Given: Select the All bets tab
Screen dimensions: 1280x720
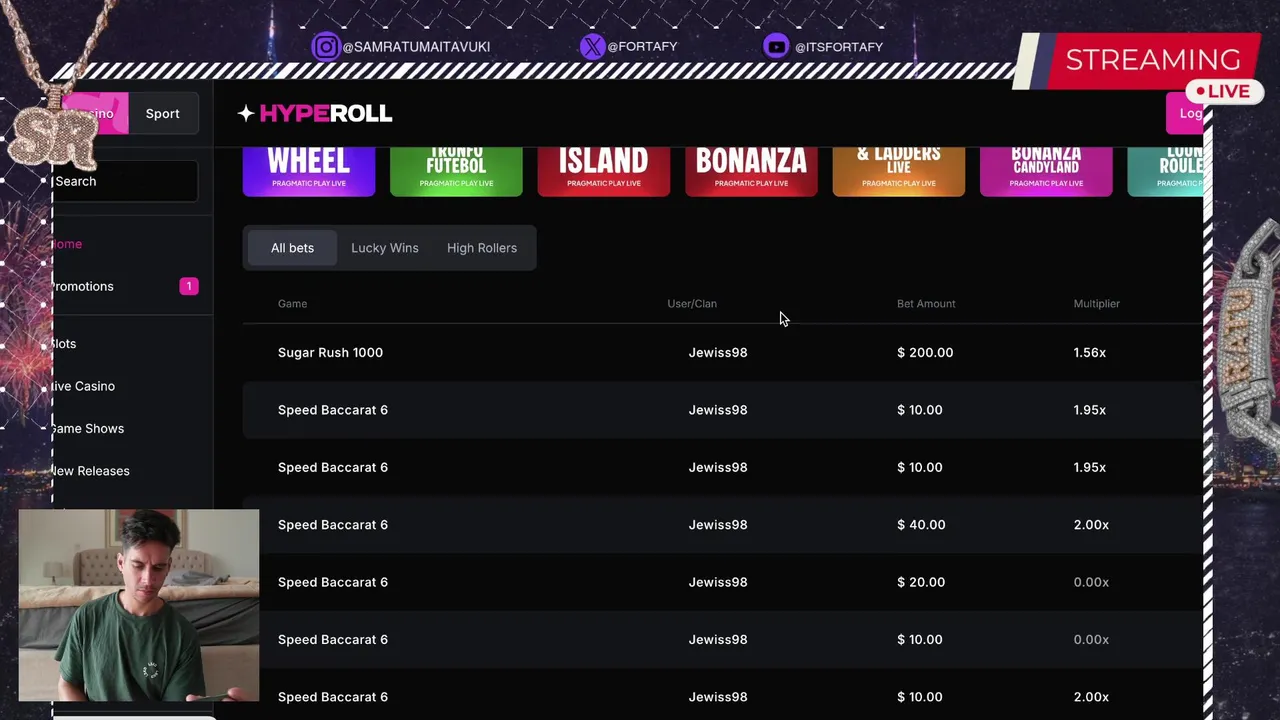Looking at the screenshot, I should tap(292, 248).
